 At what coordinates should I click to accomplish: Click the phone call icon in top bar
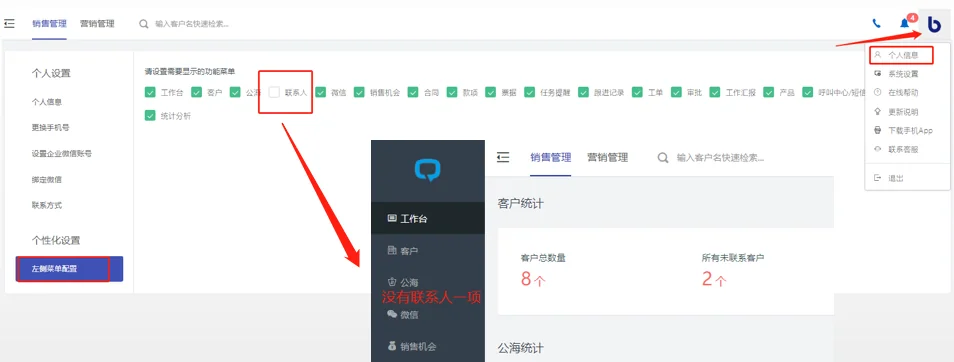click(x=877, y=24)
